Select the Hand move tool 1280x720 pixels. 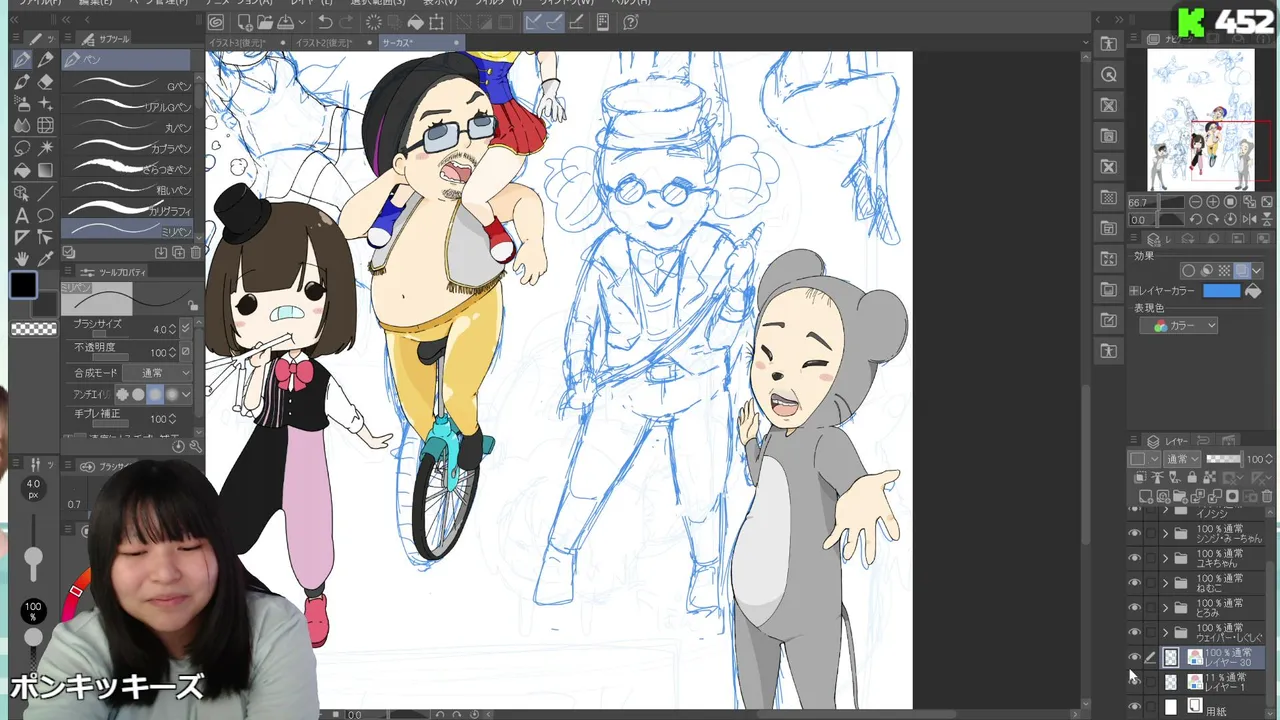22,259
